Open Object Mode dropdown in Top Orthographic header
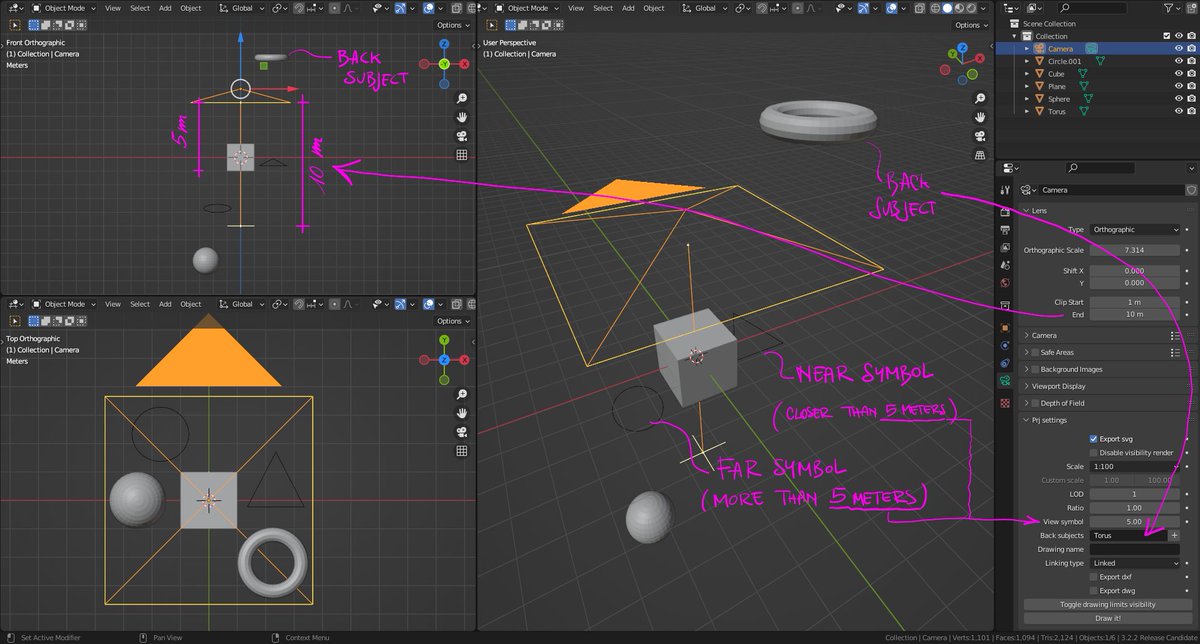The height and width of the screenshot is (644, 1200). (62, 304)
